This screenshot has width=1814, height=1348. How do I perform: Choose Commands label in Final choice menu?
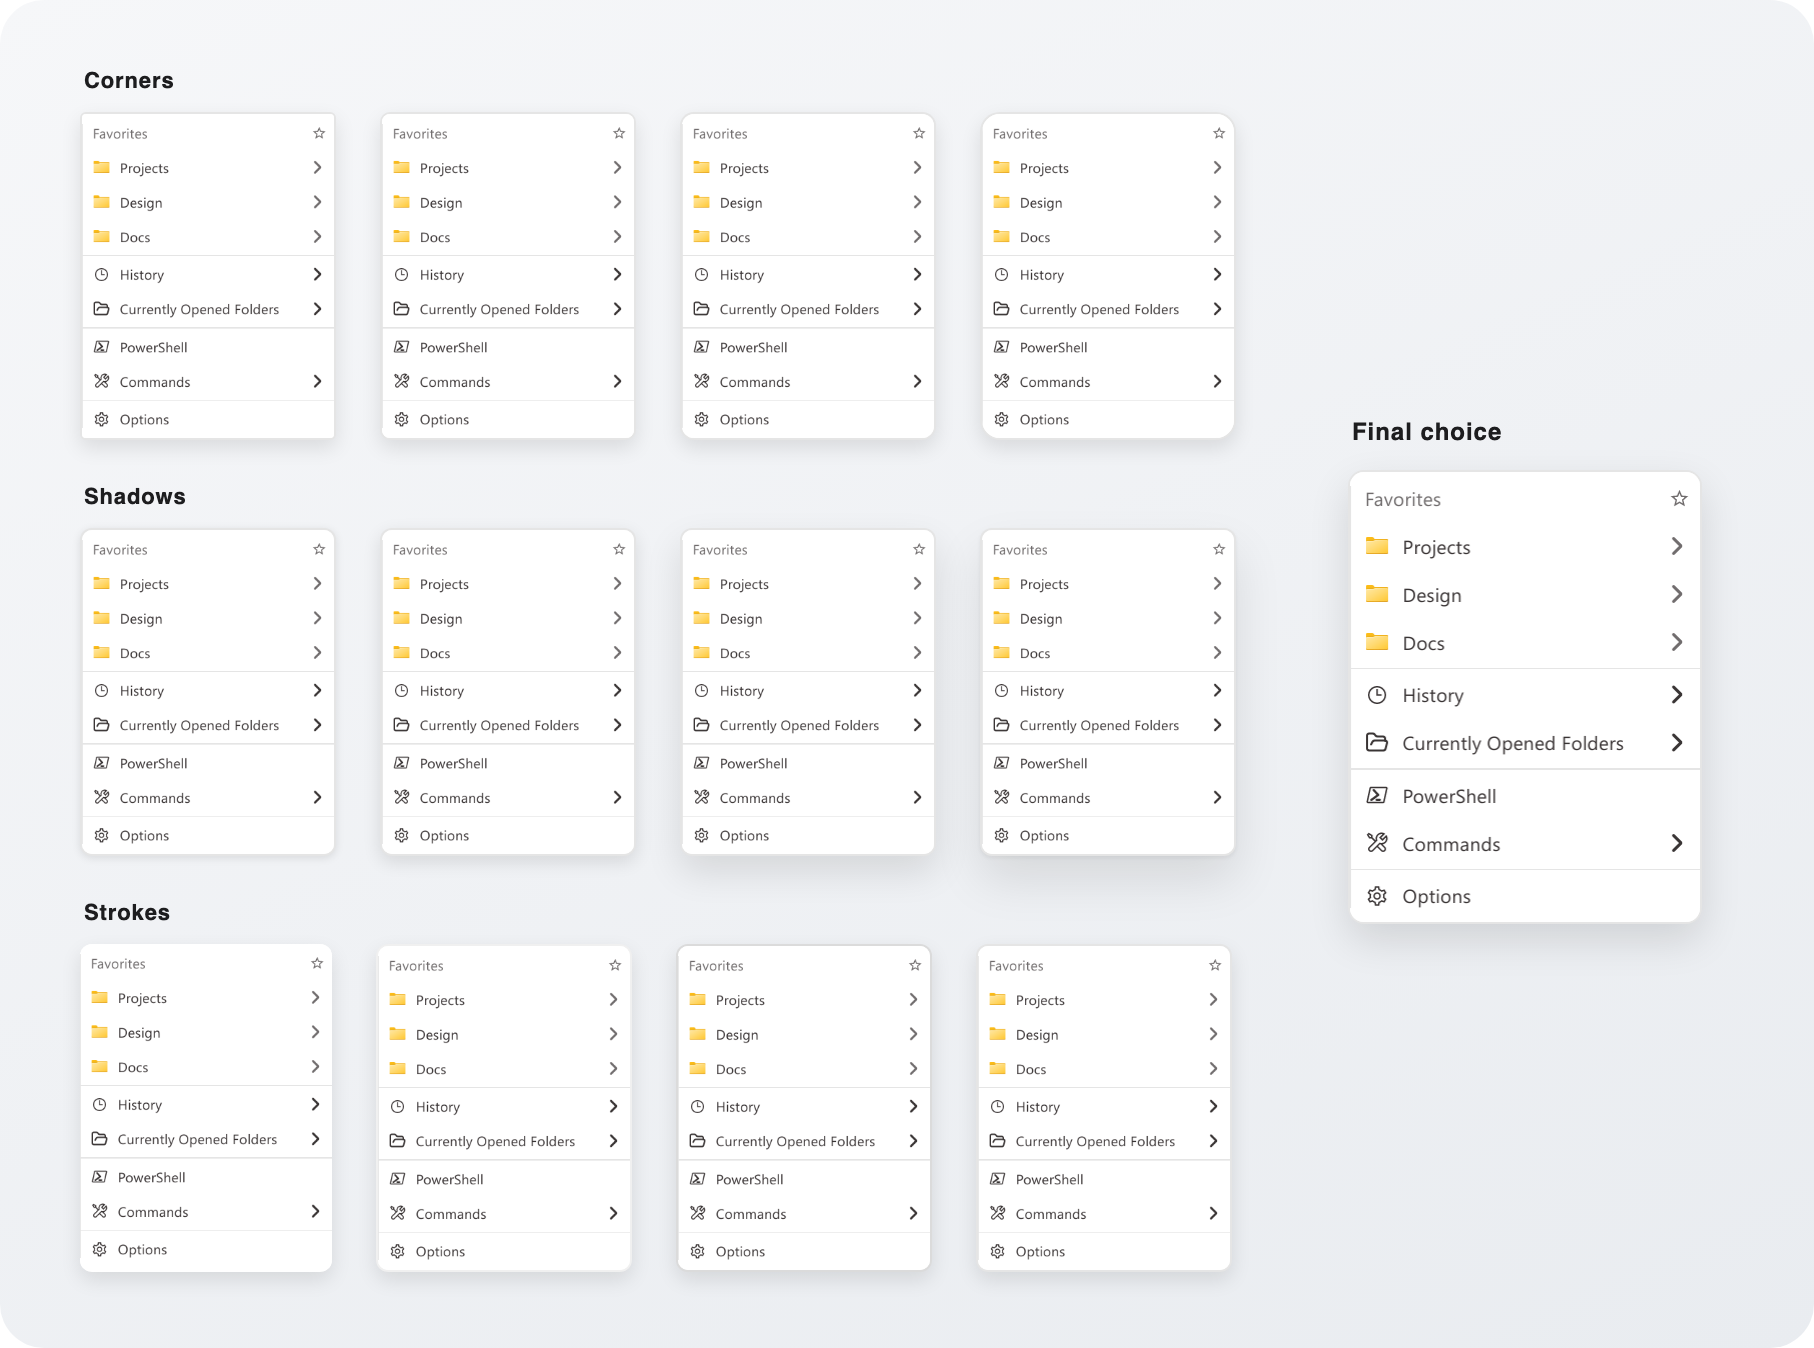[1451, 845]
